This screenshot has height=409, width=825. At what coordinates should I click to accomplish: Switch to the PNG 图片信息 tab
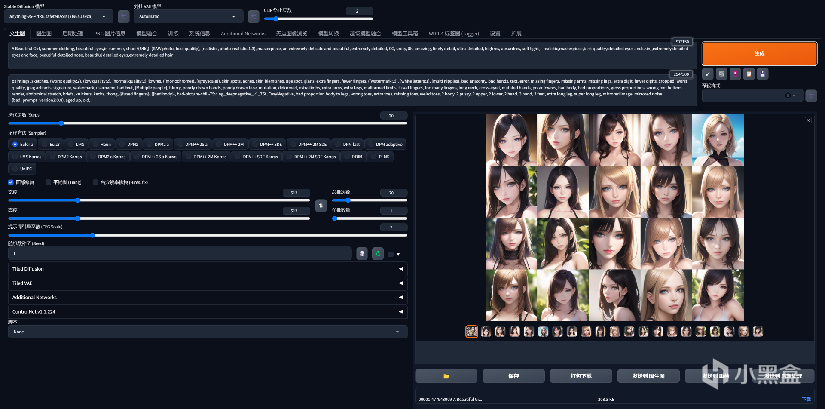[x=110, y=33]
